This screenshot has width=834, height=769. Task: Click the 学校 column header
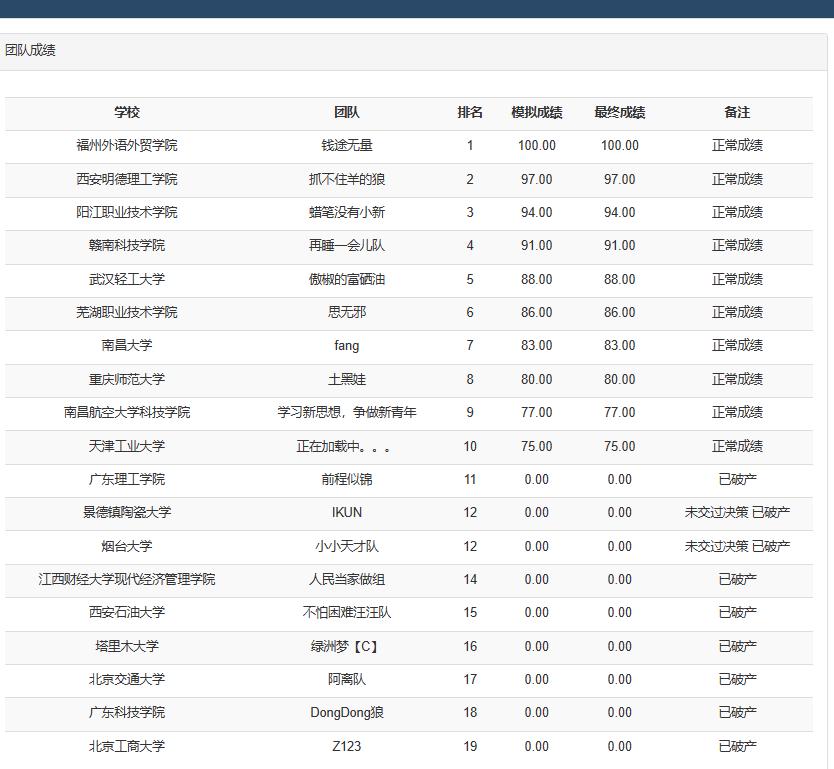tap(127, 113)
